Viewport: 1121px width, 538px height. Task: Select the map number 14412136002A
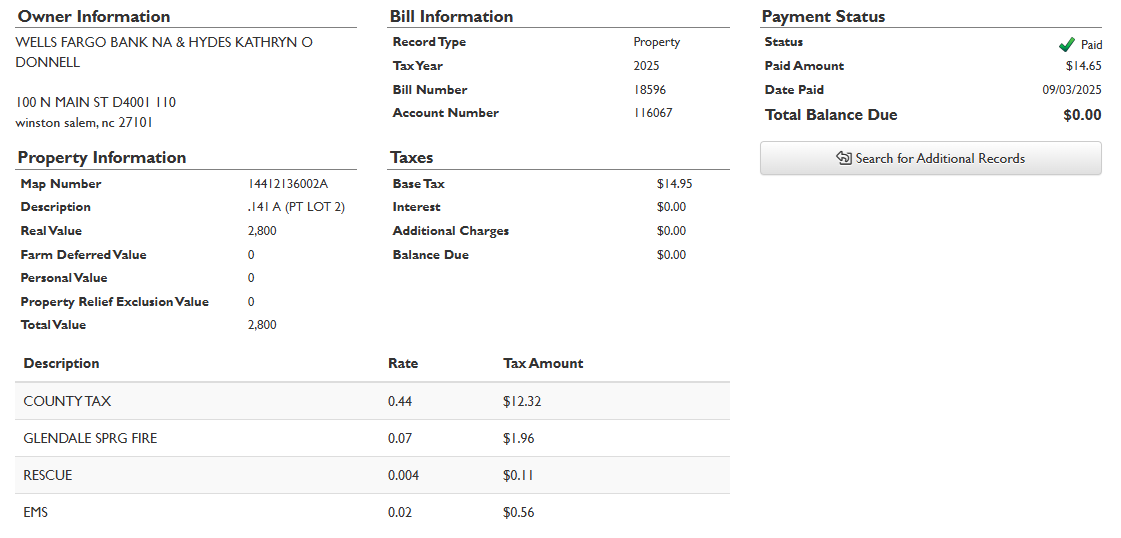pos(288,184)
